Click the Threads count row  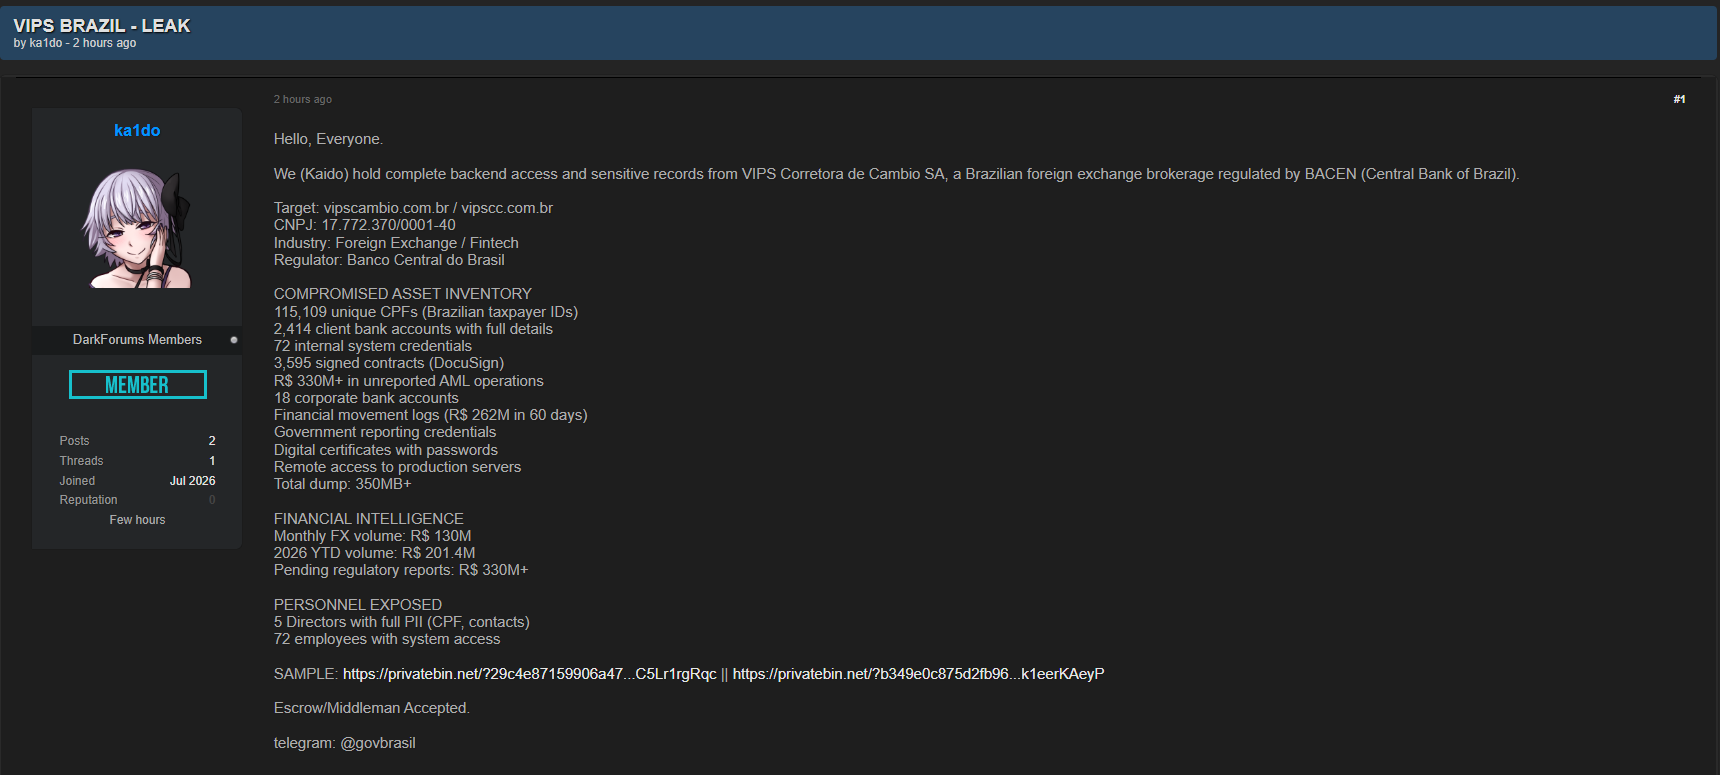coord(137,461)
